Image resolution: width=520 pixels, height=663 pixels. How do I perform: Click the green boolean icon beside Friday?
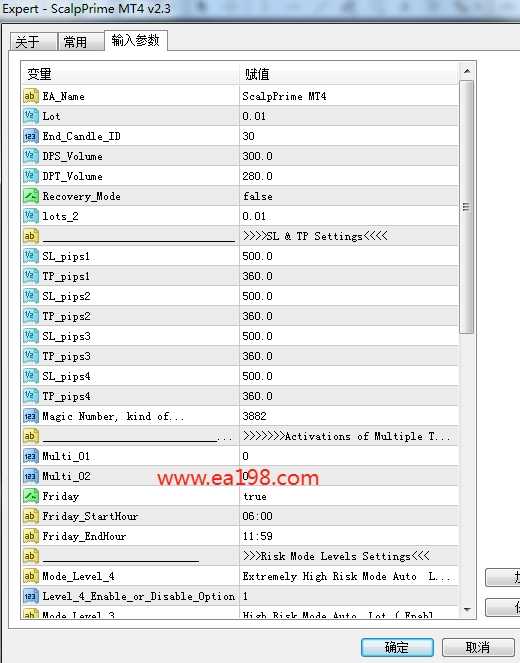(31, 496)
